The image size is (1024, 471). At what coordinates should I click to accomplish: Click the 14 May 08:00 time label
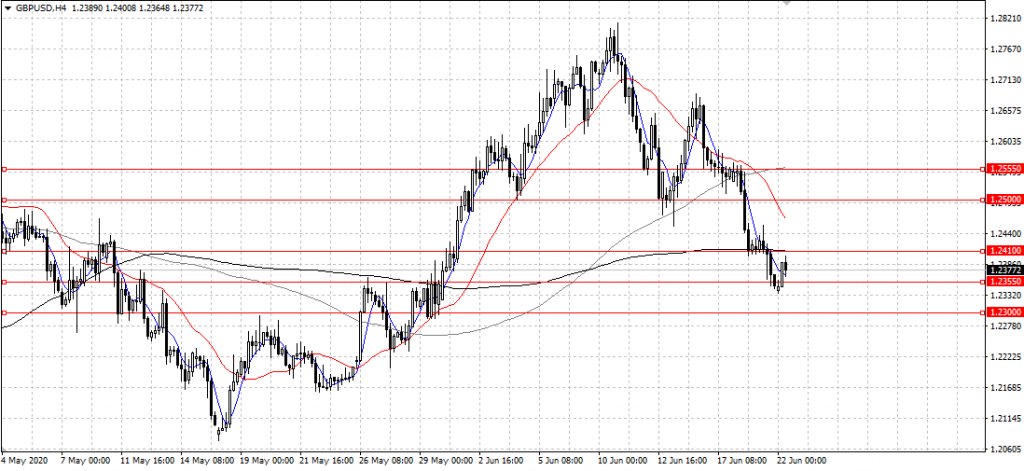(x=208, y=463)
